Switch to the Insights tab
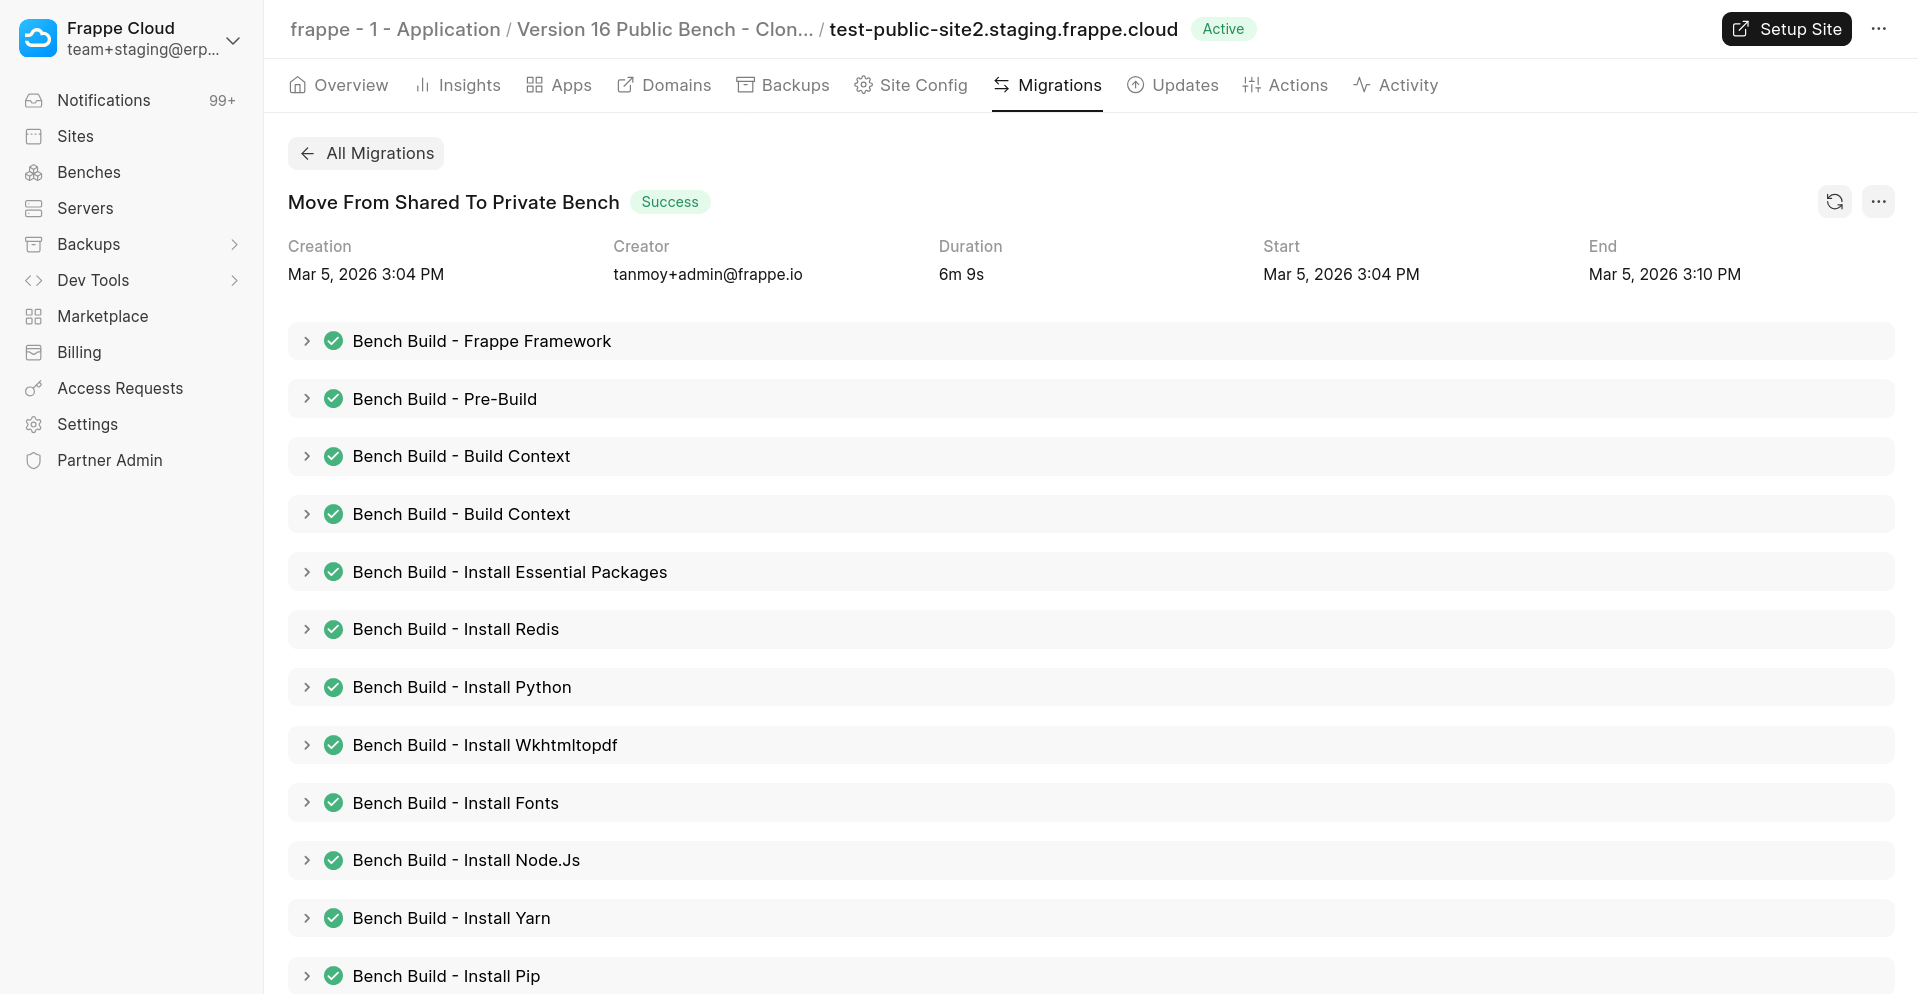 (458, 85)
